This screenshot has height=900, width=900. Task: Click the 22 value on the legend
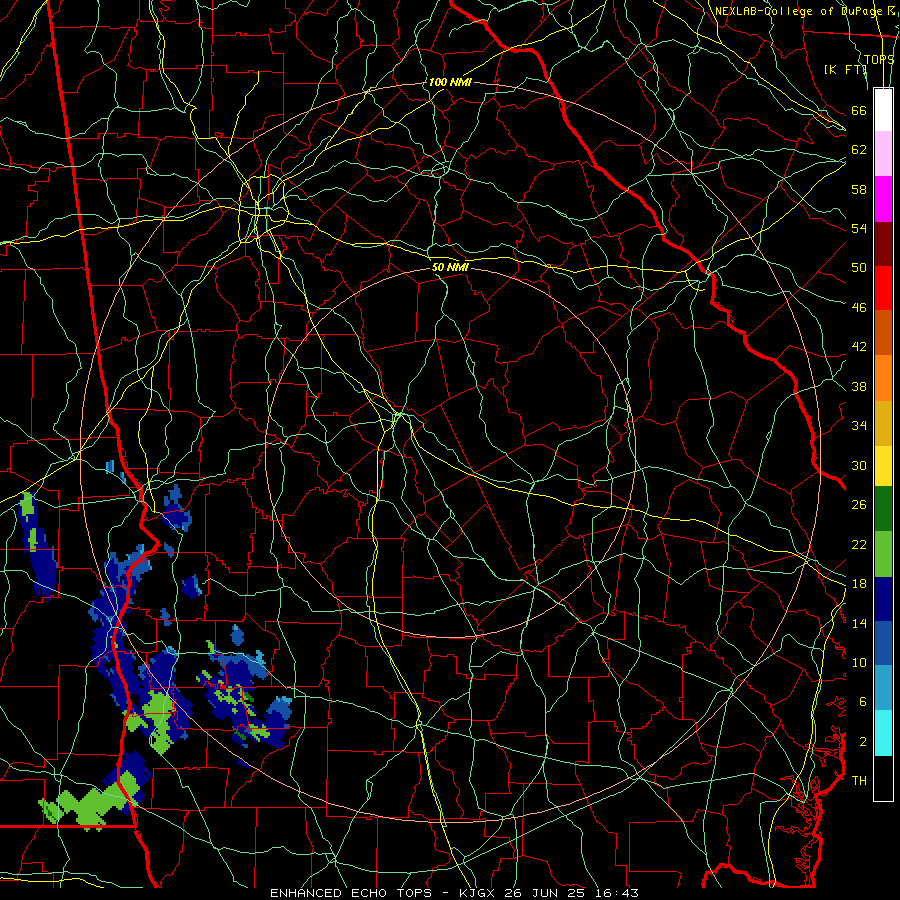coord(859,544)
